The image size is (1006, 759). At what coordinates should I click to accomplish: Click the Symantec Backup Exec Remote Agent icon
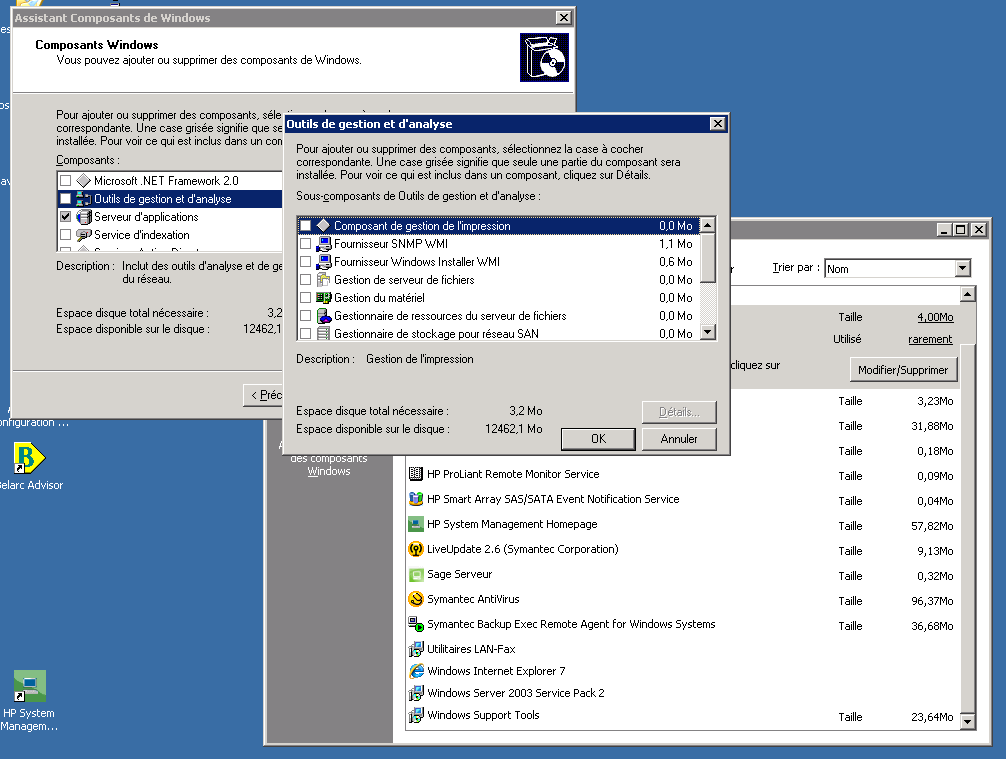[x=416, y=624]
